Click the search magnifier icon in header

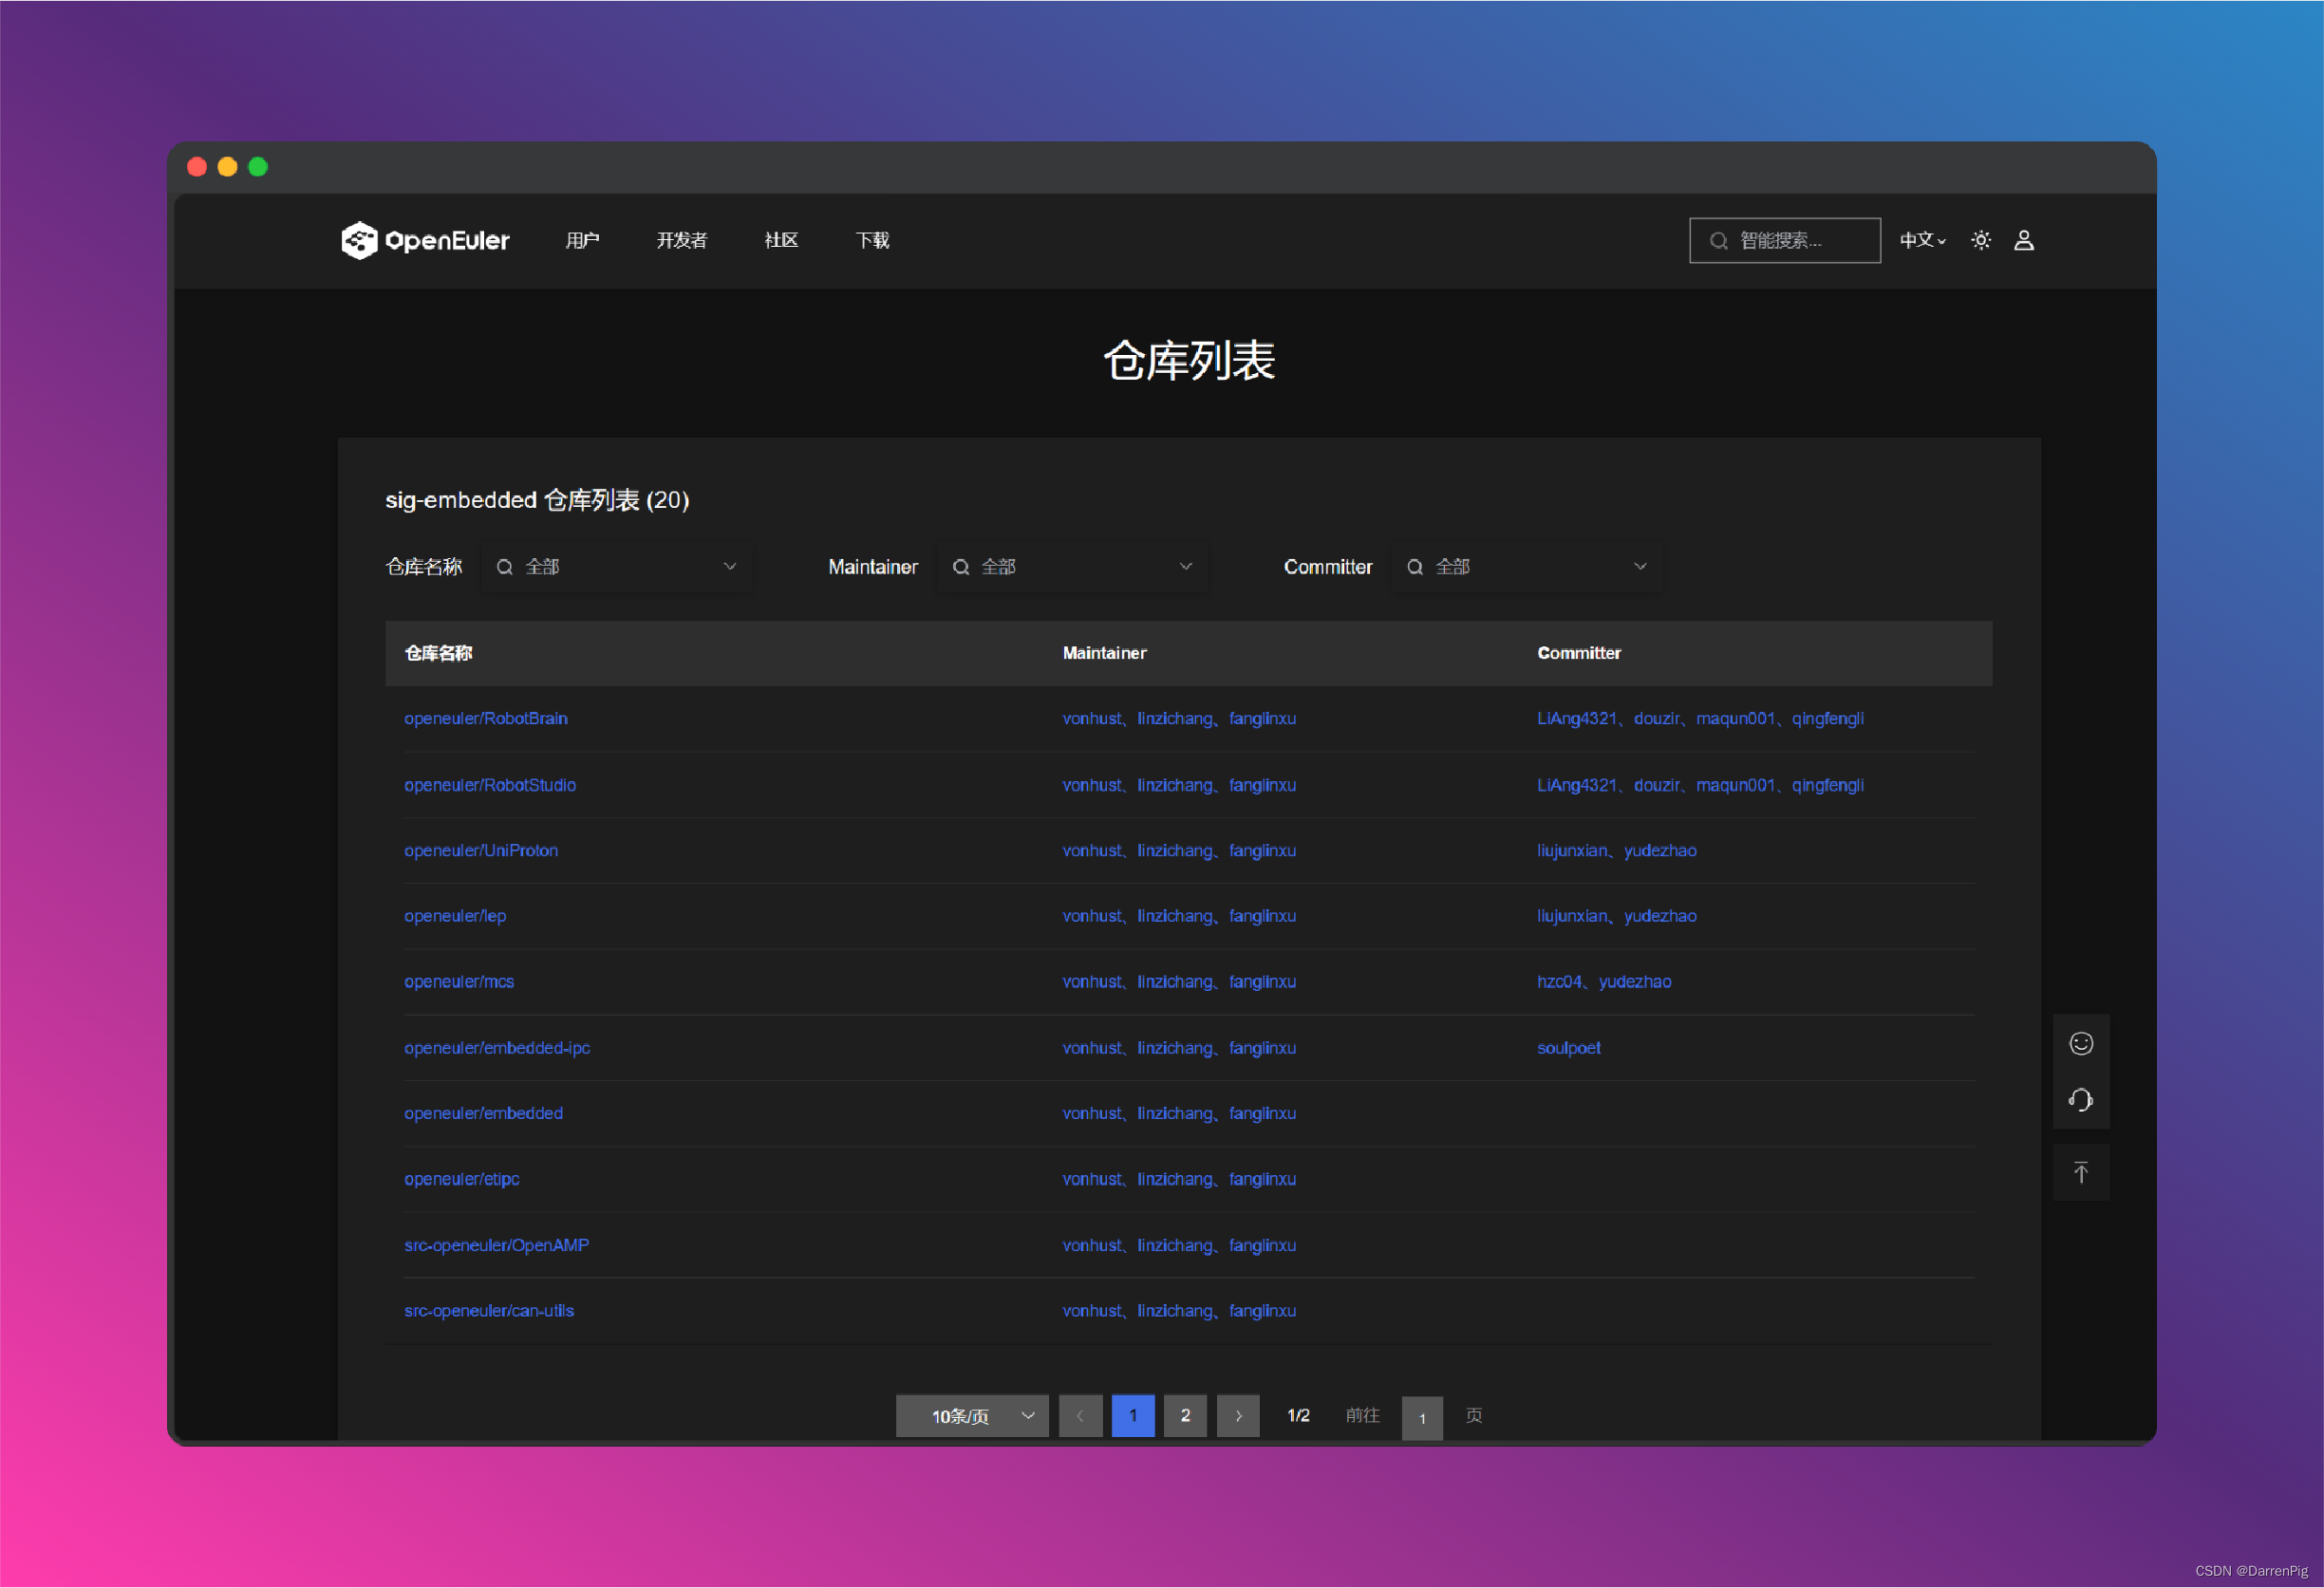pos(1718,241)
